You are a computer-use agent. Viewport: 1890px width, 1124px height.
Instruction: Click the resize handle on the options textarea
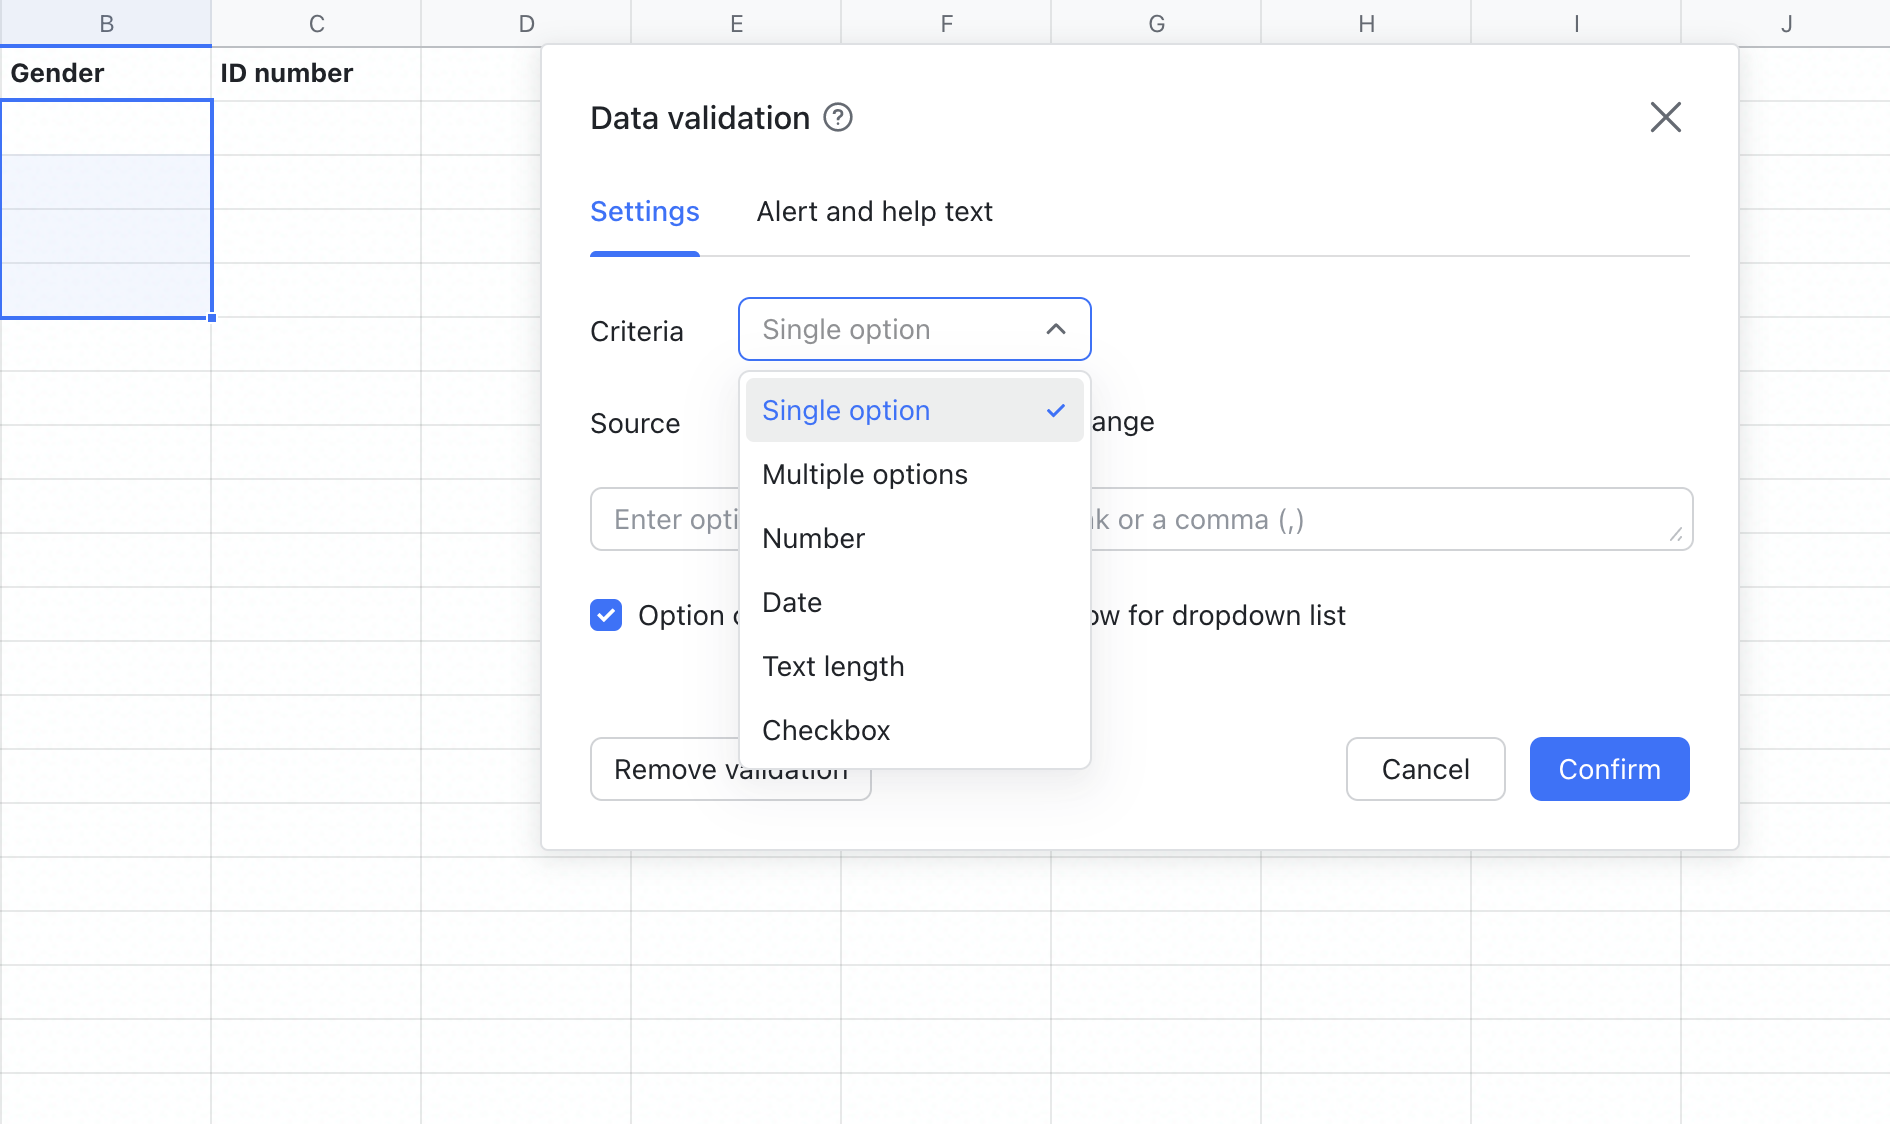click(1674, 535)
